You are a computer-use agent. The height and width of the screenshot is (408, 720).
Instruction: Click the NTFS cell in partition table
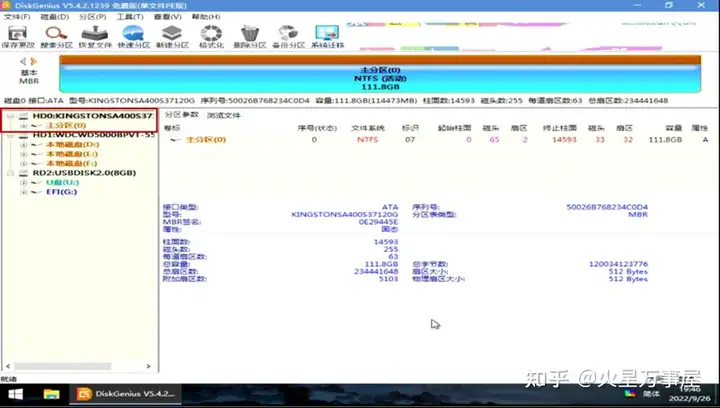pyautogui.click(x=368, y=140)
